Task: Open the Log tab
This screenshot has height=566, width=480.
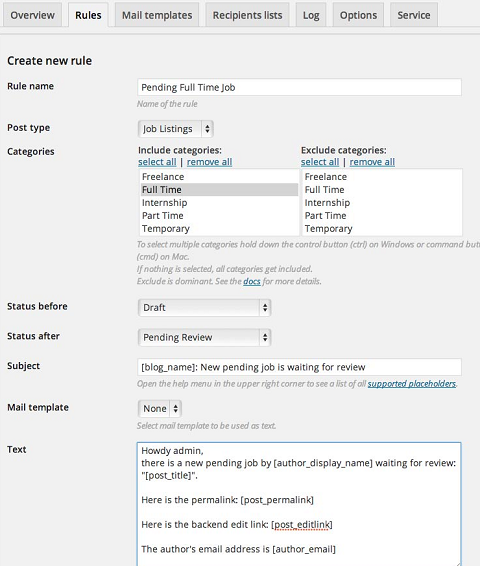Action: pyautogui.click(x=311, y=15)
